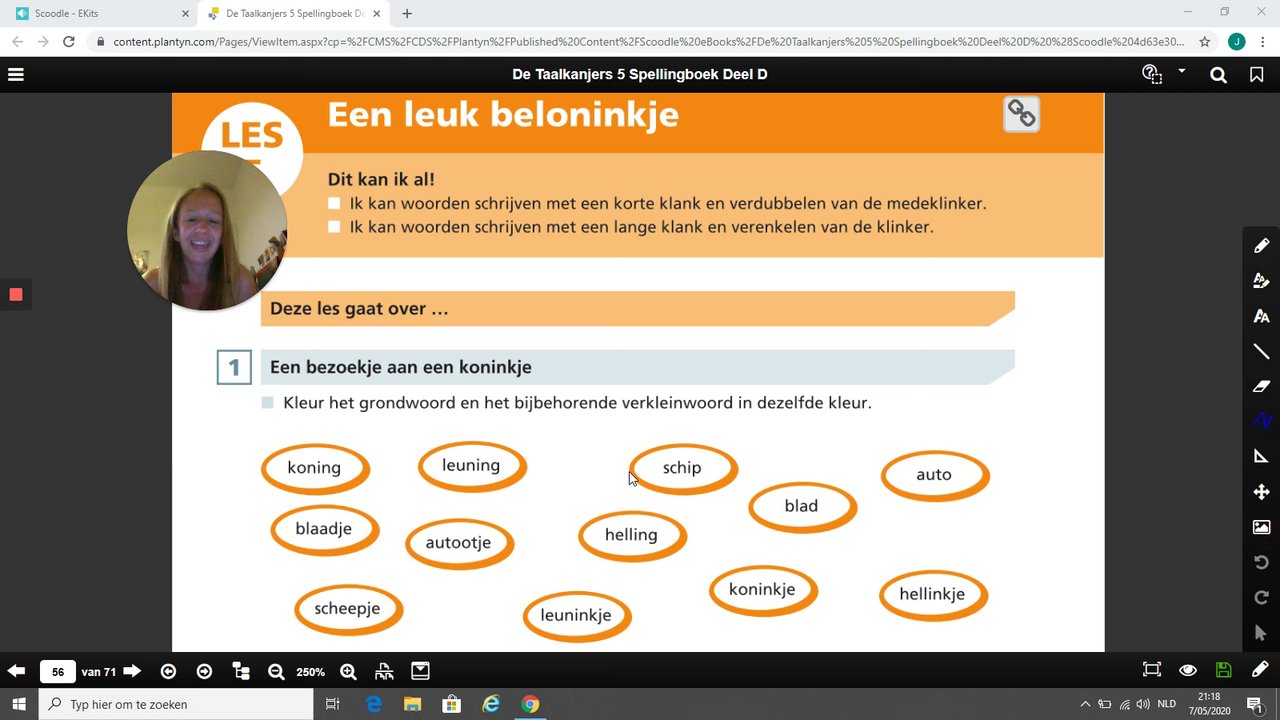Reload the page in Chrome

(68, 42)
